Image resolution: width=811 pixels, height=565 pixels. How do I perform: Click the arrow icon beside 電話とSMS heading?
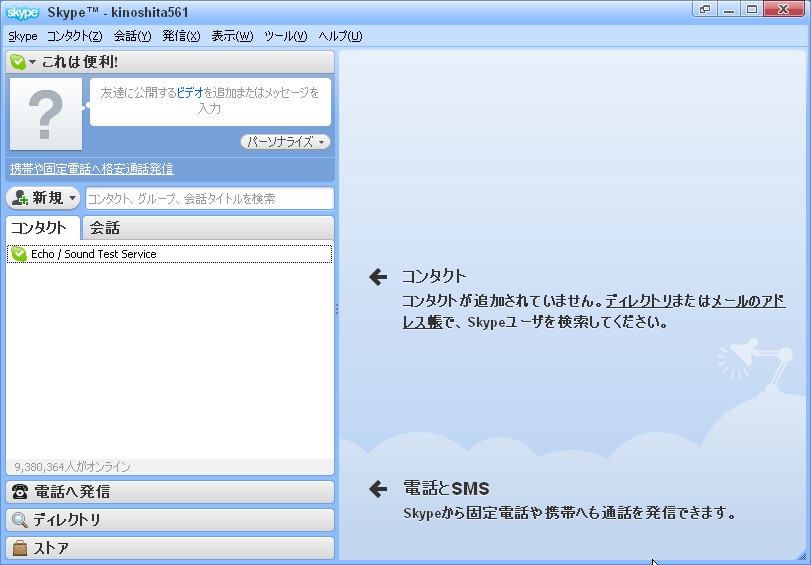point(378,489)
